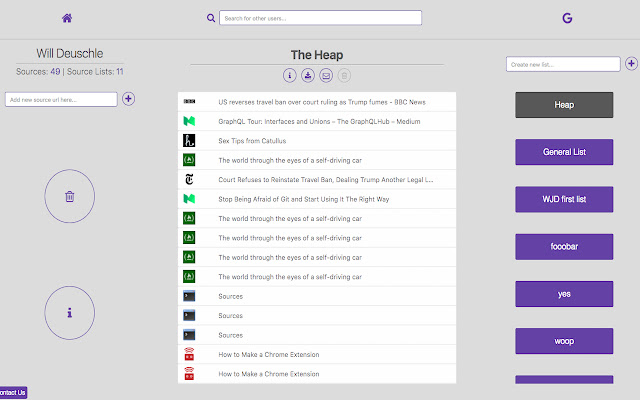Viewport: 640px width, 400px height.
Task: Open Court Refuses to Reinstate Travel Ban
Action: coord(326,180)
